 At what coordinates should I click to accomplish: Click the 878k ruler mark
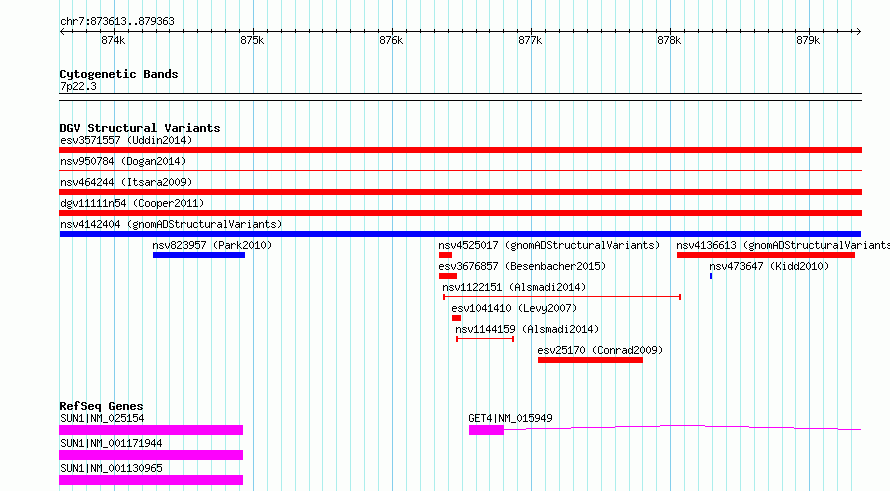pos(669,40)
